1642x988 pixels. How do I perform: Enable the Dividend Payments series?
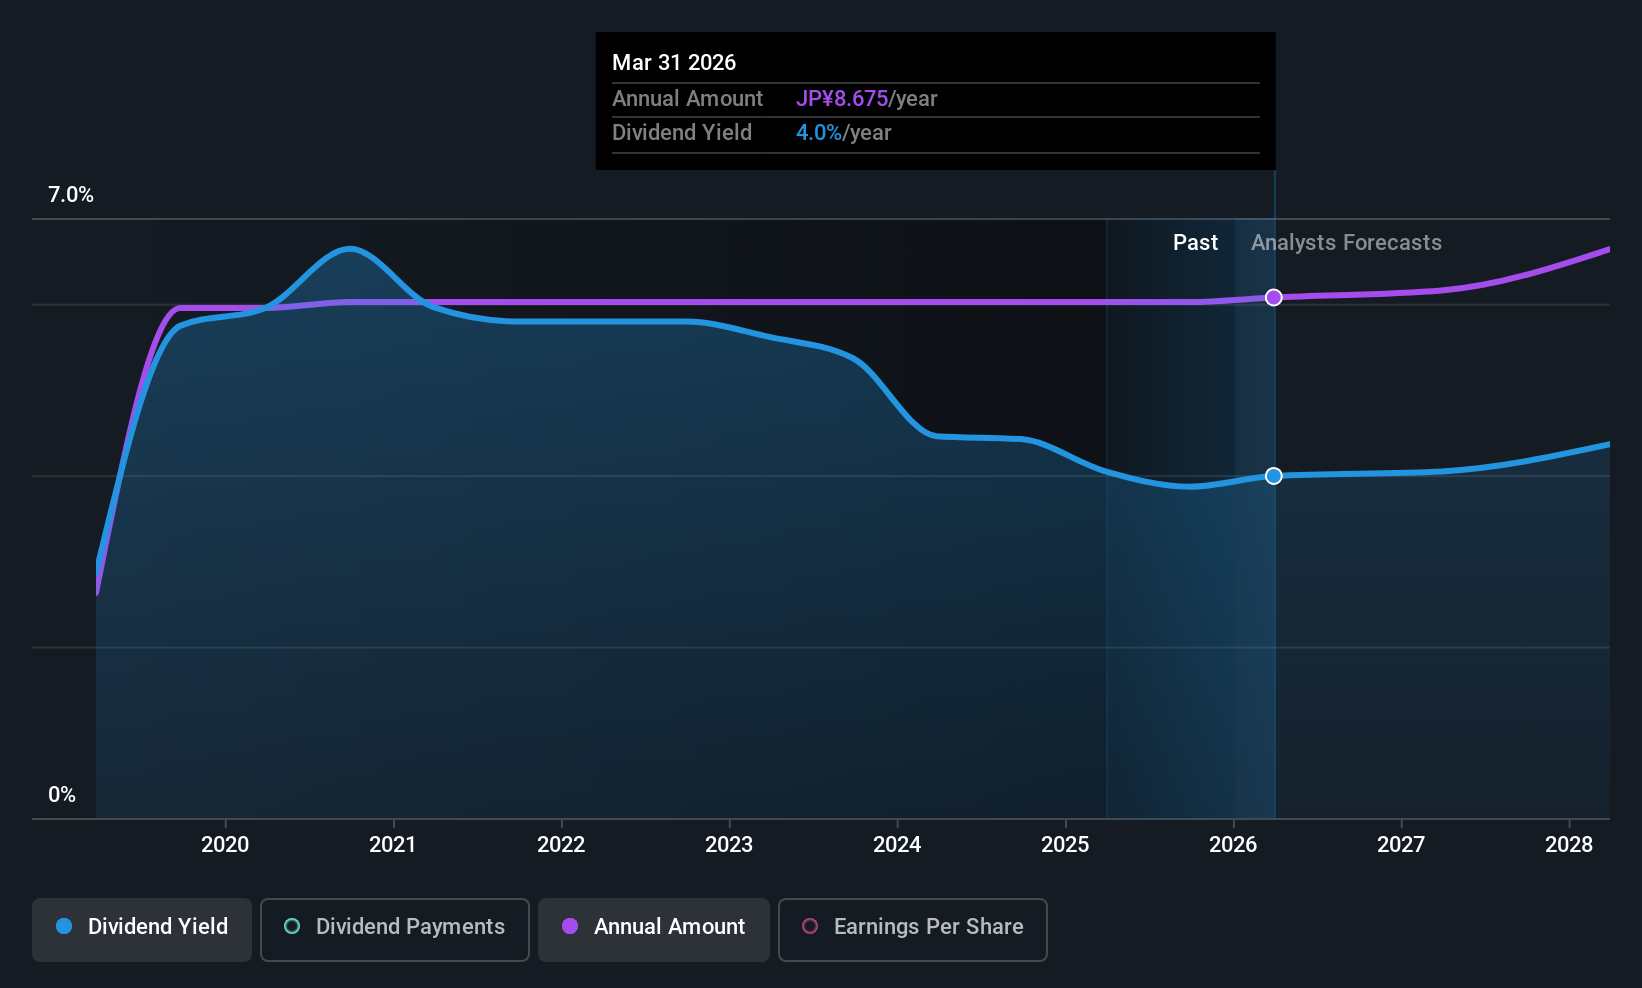pyautogui.click(x=395, y=930)
